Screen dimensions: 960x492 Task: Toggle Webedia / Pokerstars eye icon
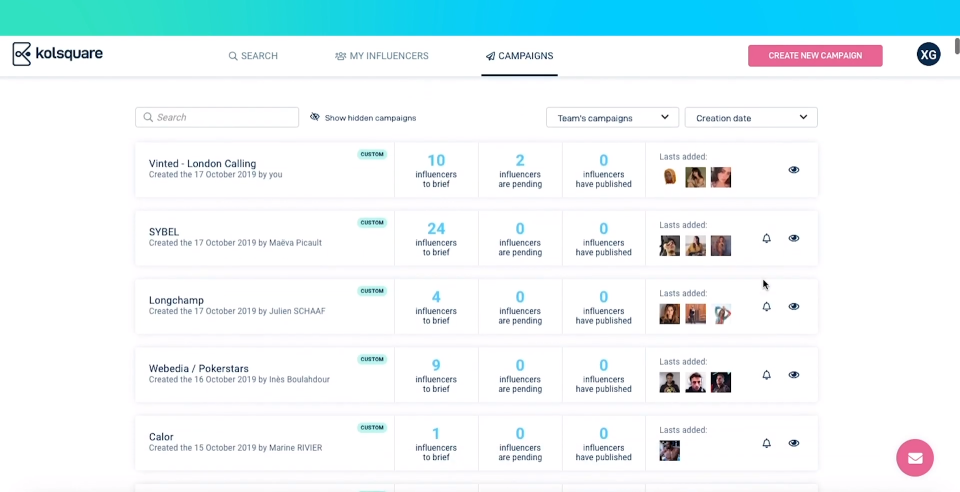pos(793,375)
